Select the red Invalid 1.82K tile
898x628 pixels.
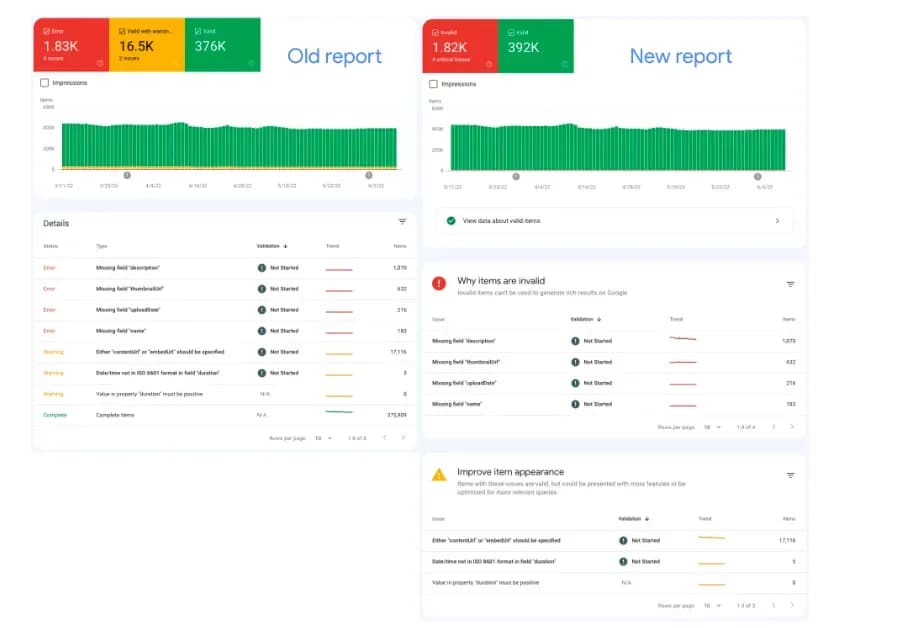click(x=460, y=45)
